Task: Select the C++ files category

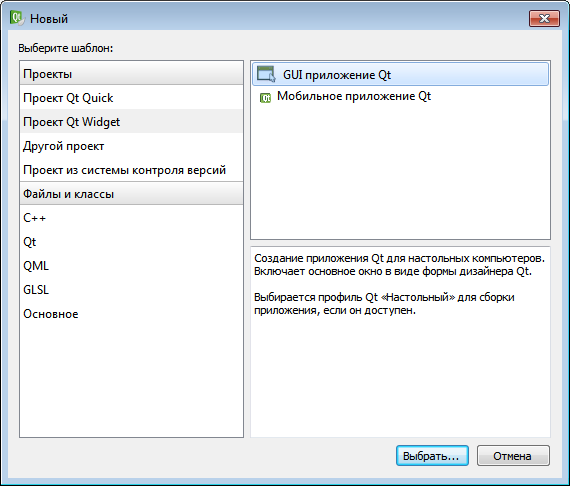Action: (x=131, y=218)
